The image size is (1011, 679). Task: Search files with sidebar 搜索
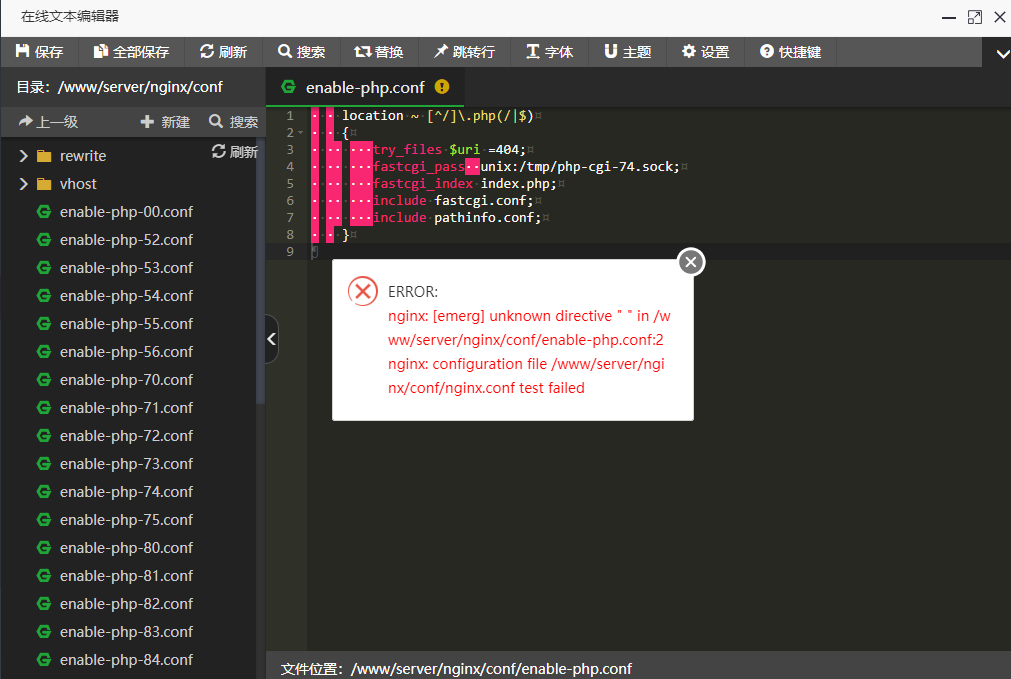click(233, 121)
